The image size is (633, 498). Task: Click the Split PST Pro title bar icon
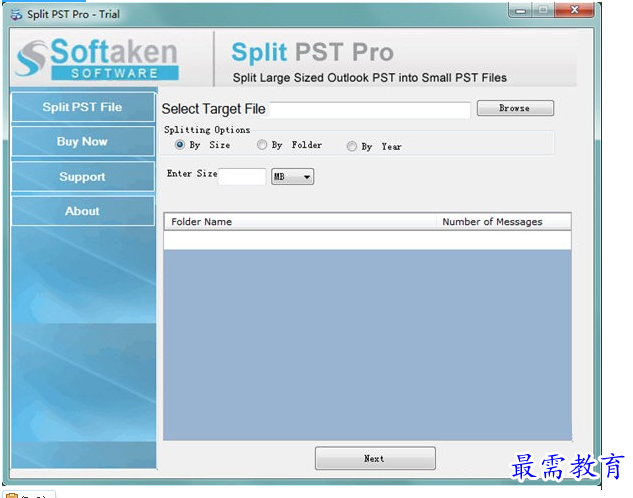click(x=16, y=14)
